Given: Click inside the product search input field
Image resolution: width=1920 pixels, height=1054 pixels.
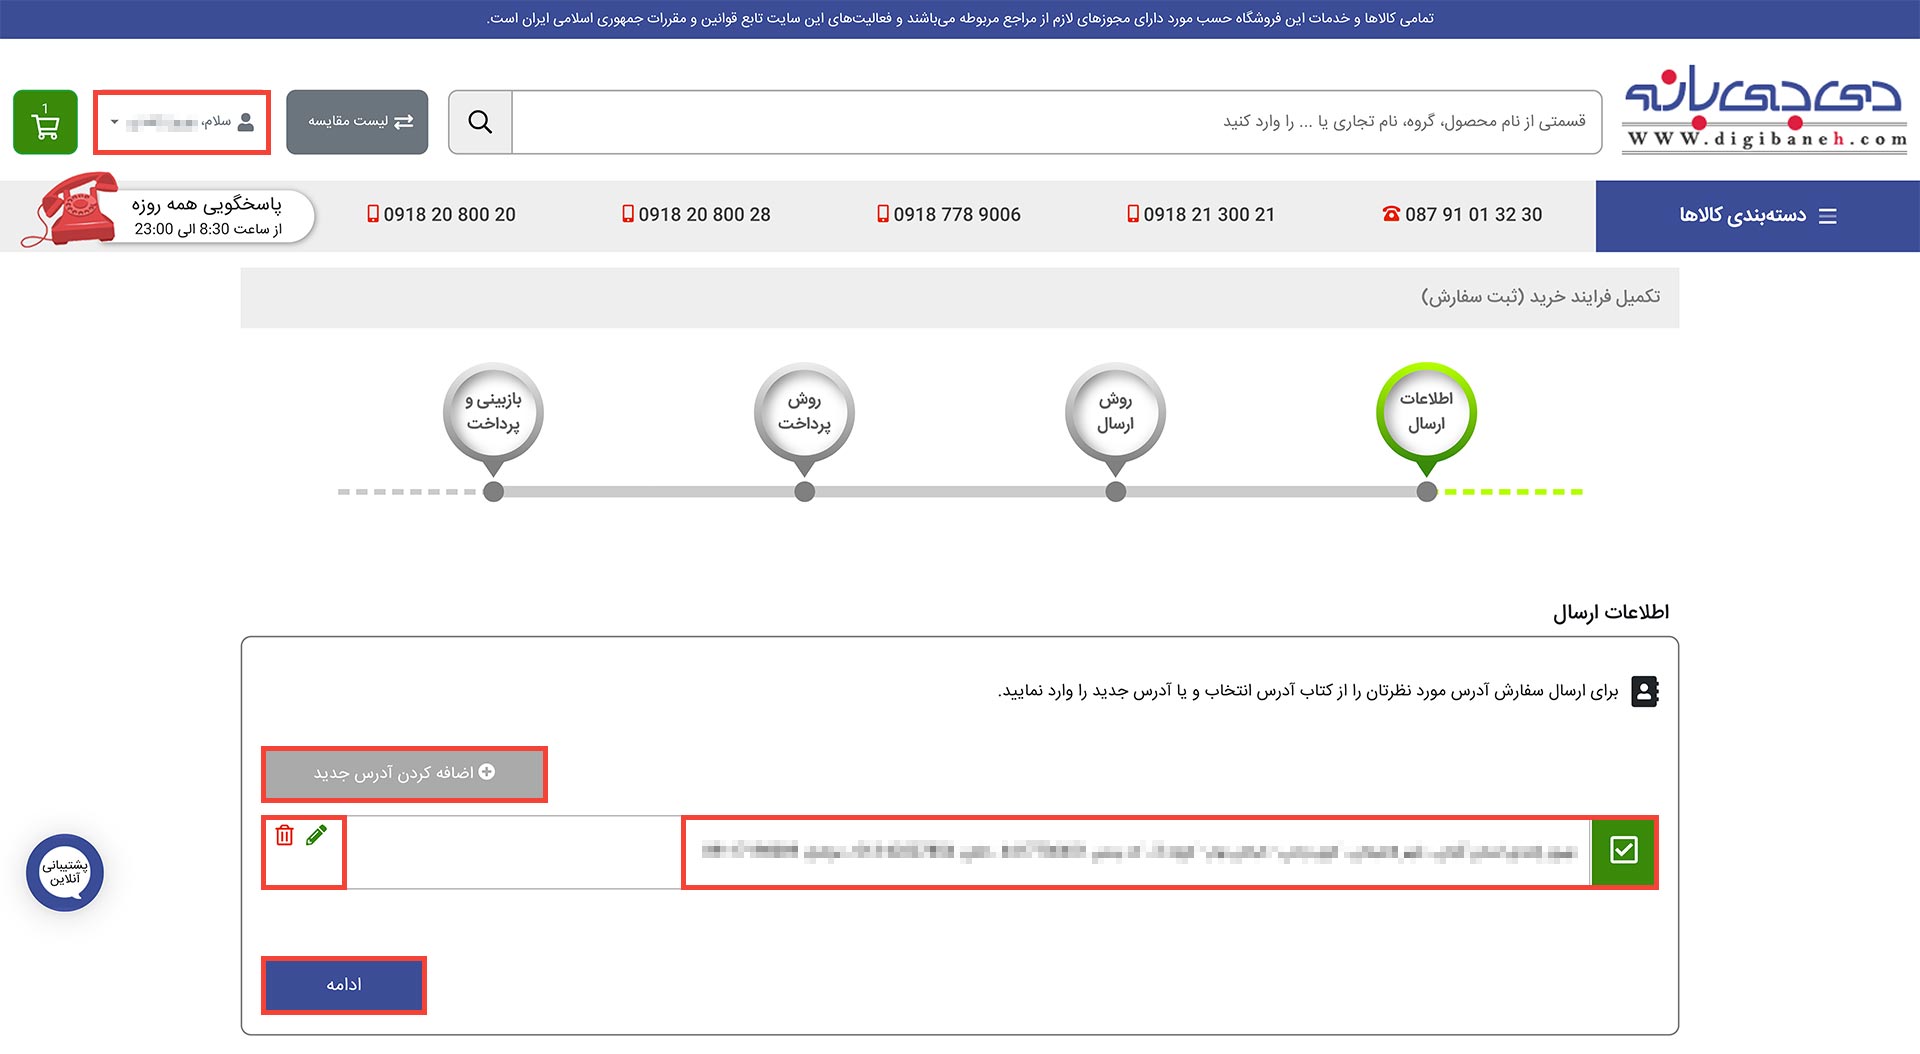Looking at the screenshot, I should [1050, 121].
